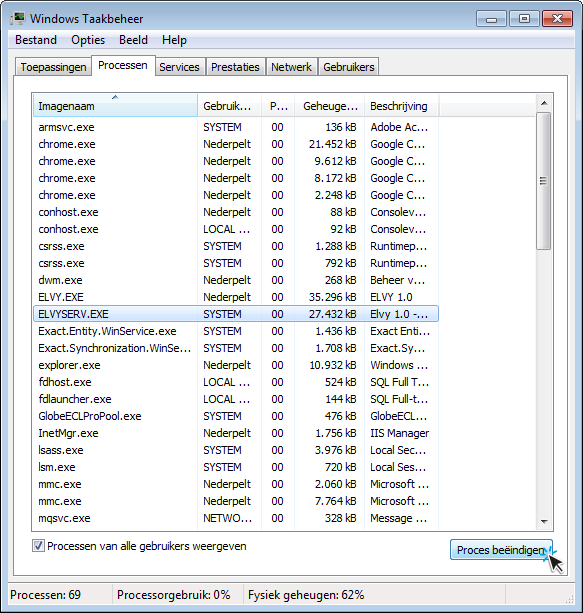583x613 pixels.
Task: Click 'Processorgebruik: 0%' status entry
Action: pyautogui.click(x=174, y=595)
